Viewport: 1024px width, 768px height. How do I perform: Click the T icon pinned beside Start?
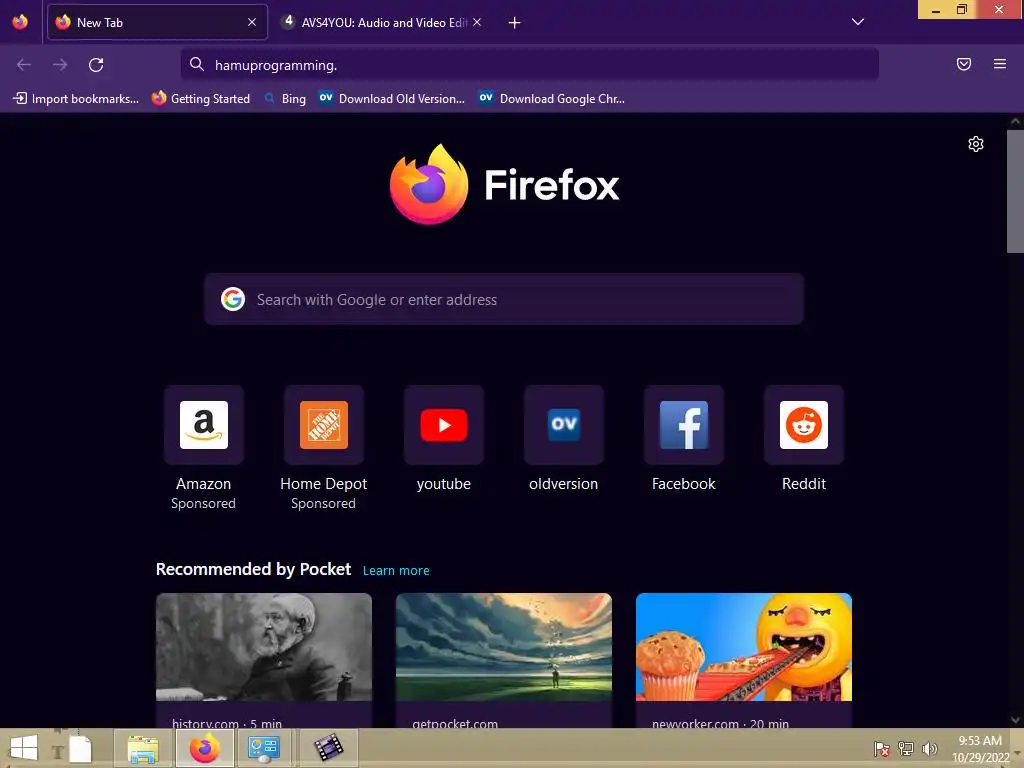pos(57,751)
